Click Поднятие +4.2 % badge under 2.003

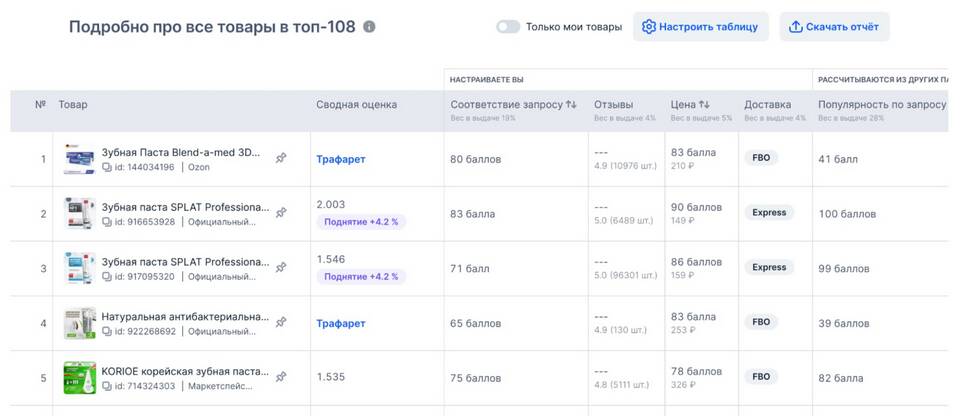click(x=361, y=222)
